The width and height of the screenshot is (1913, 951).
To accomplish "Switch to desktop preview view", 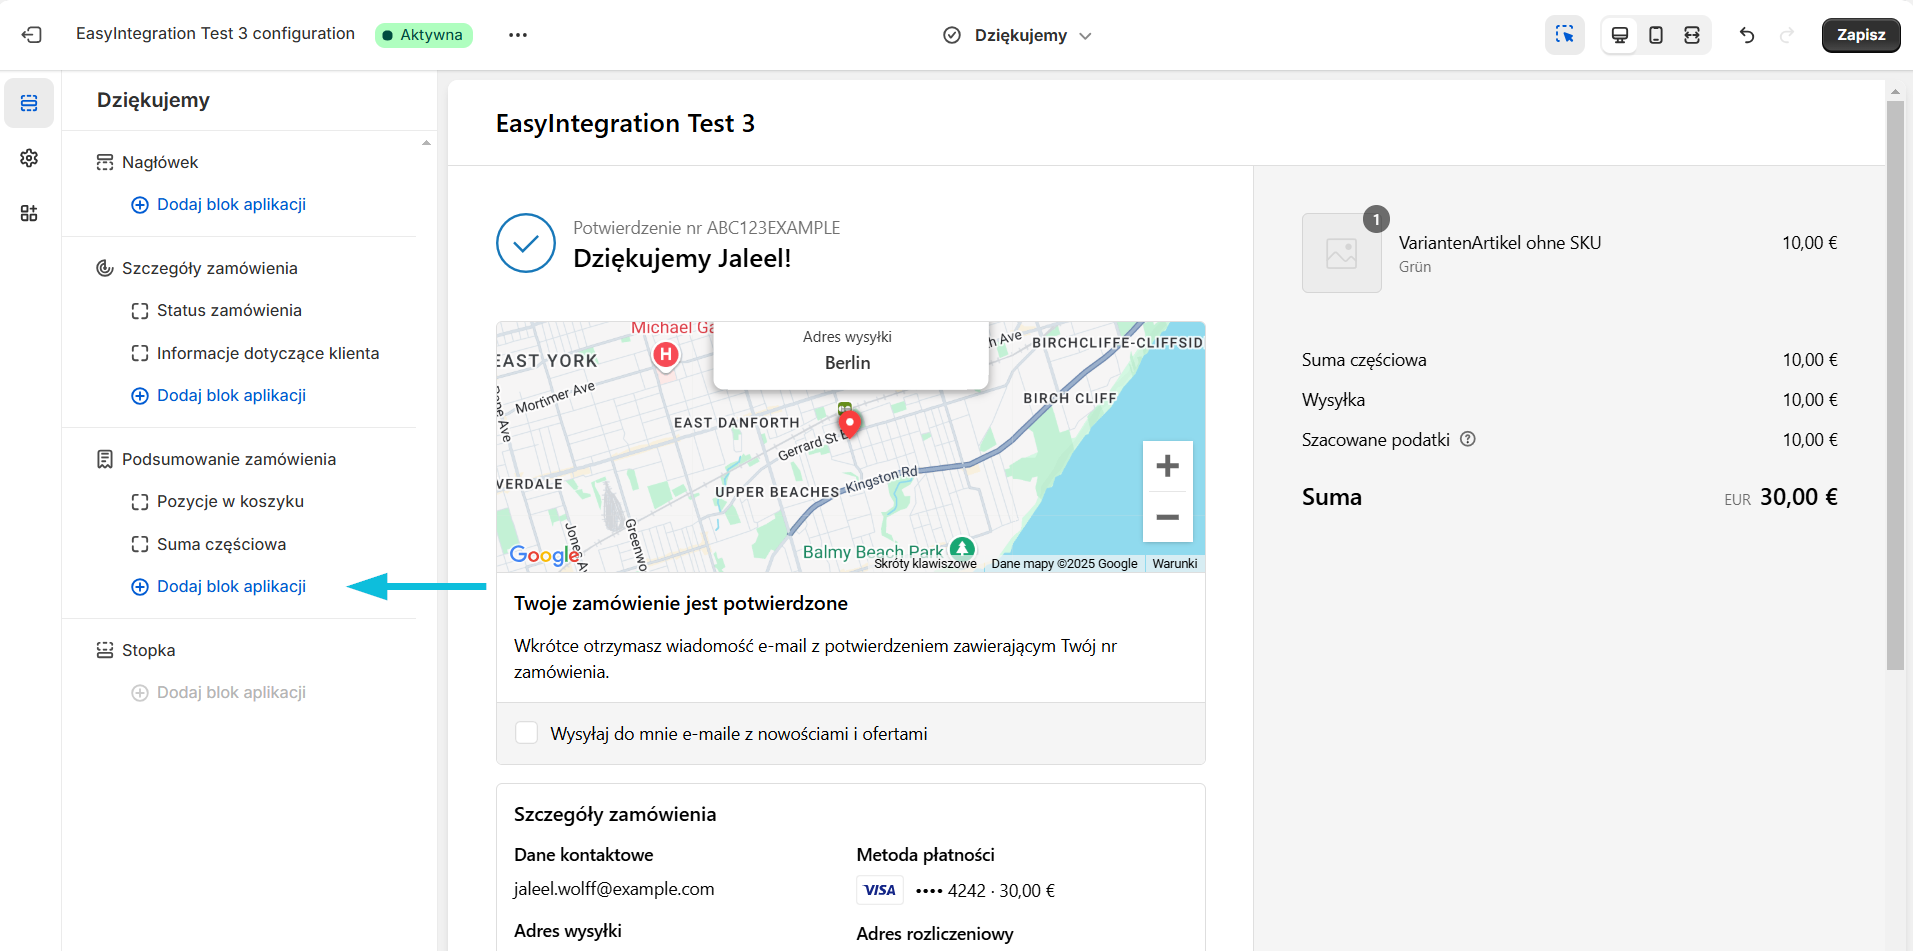I will pyautogui.click(x=1619, y=35).
